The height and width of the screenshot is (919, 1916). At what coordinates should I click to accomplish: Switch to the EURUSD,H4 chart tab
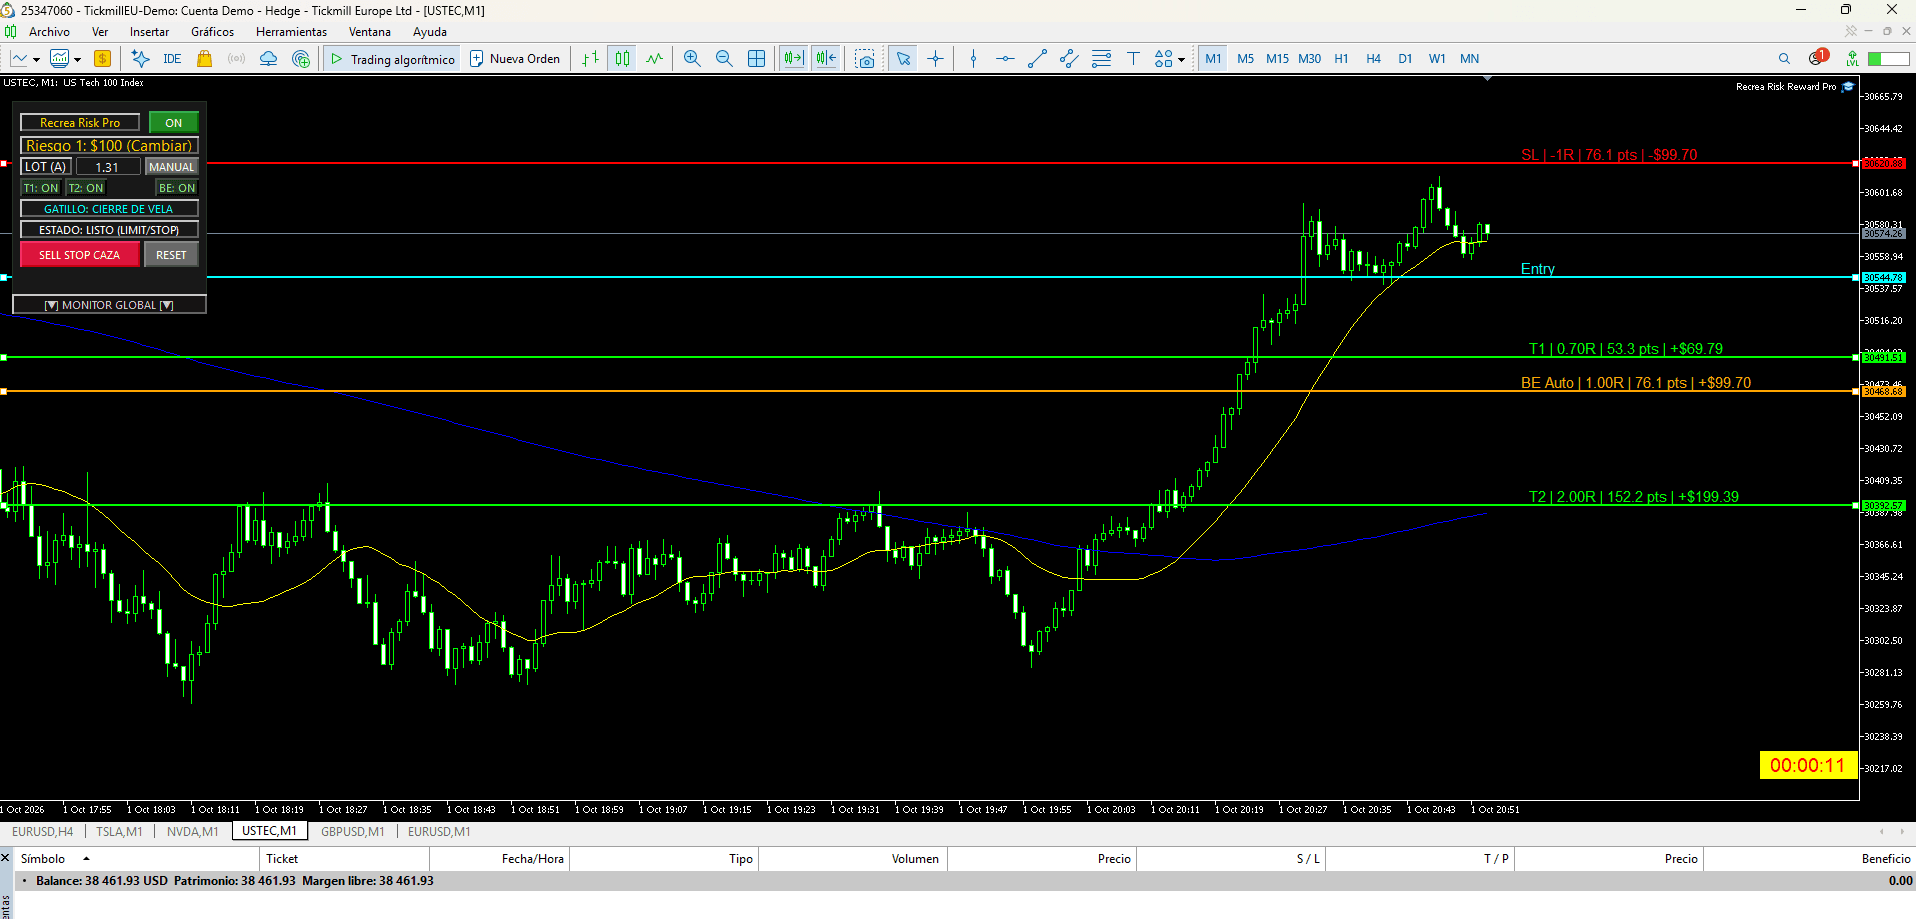click(43, 832)
